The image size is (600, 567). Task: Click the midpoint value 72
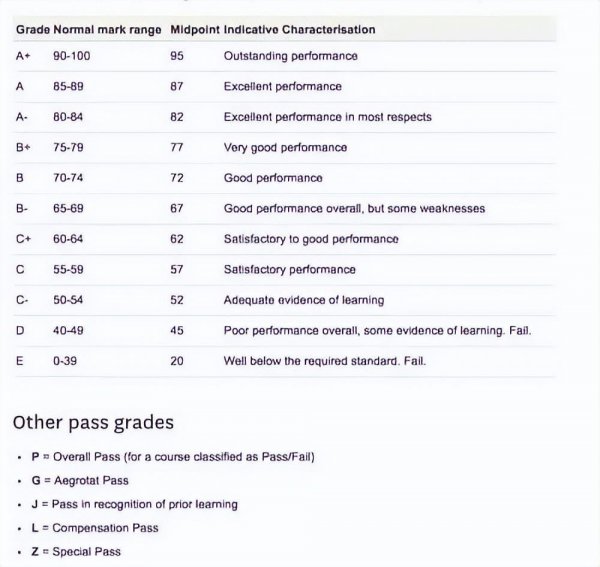tap(177, 178)
